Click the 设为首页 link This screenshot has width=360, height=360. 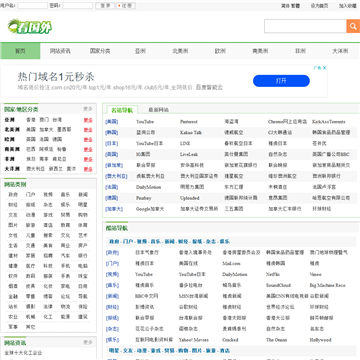coord(319,6)
